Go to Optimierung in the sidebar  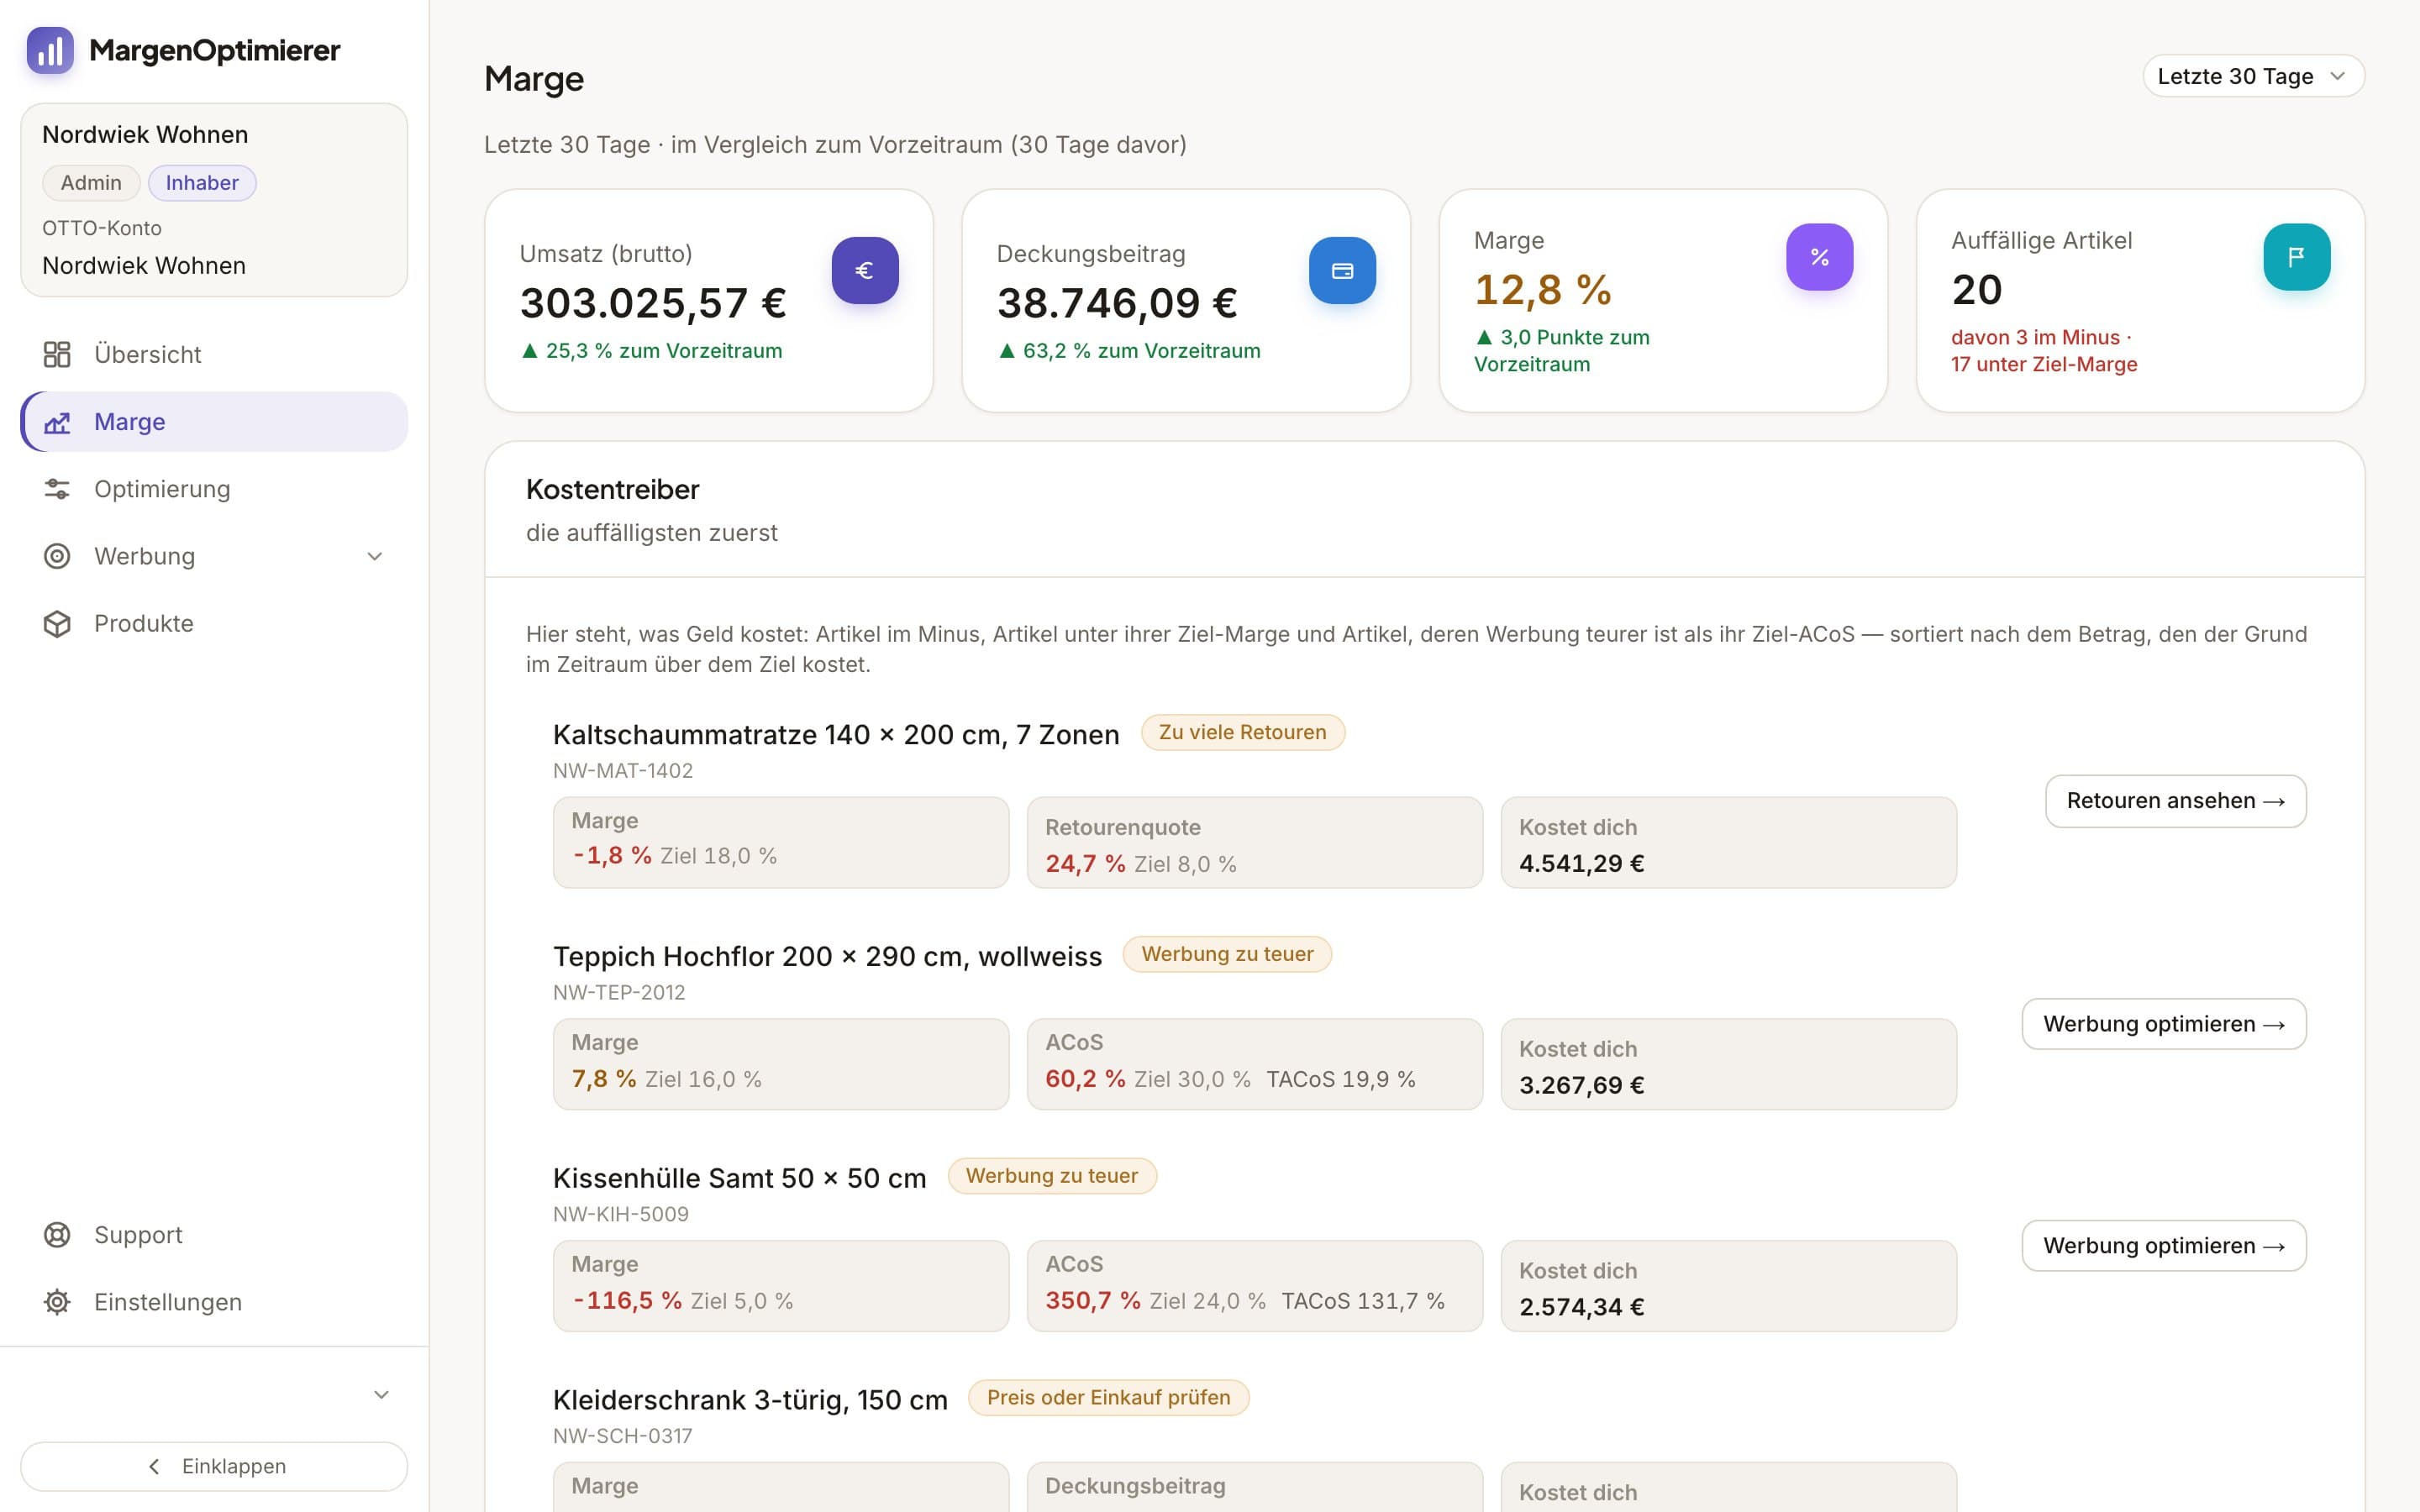click(214, 489)
